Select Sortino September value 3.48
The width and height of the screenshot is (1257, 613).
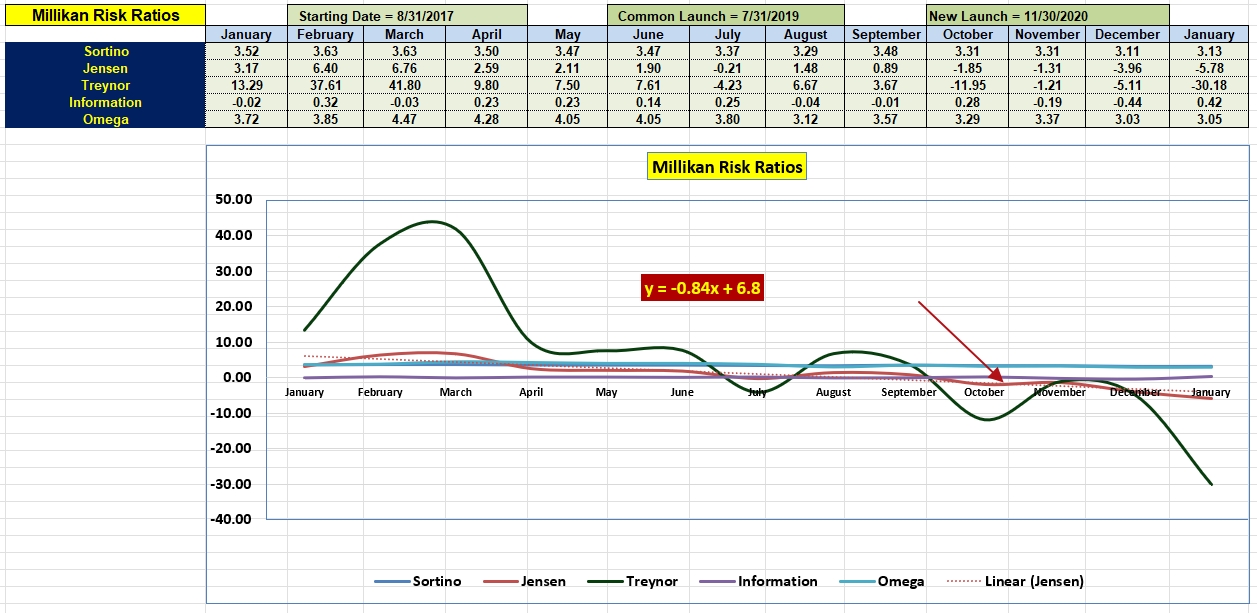pos(885,51)
